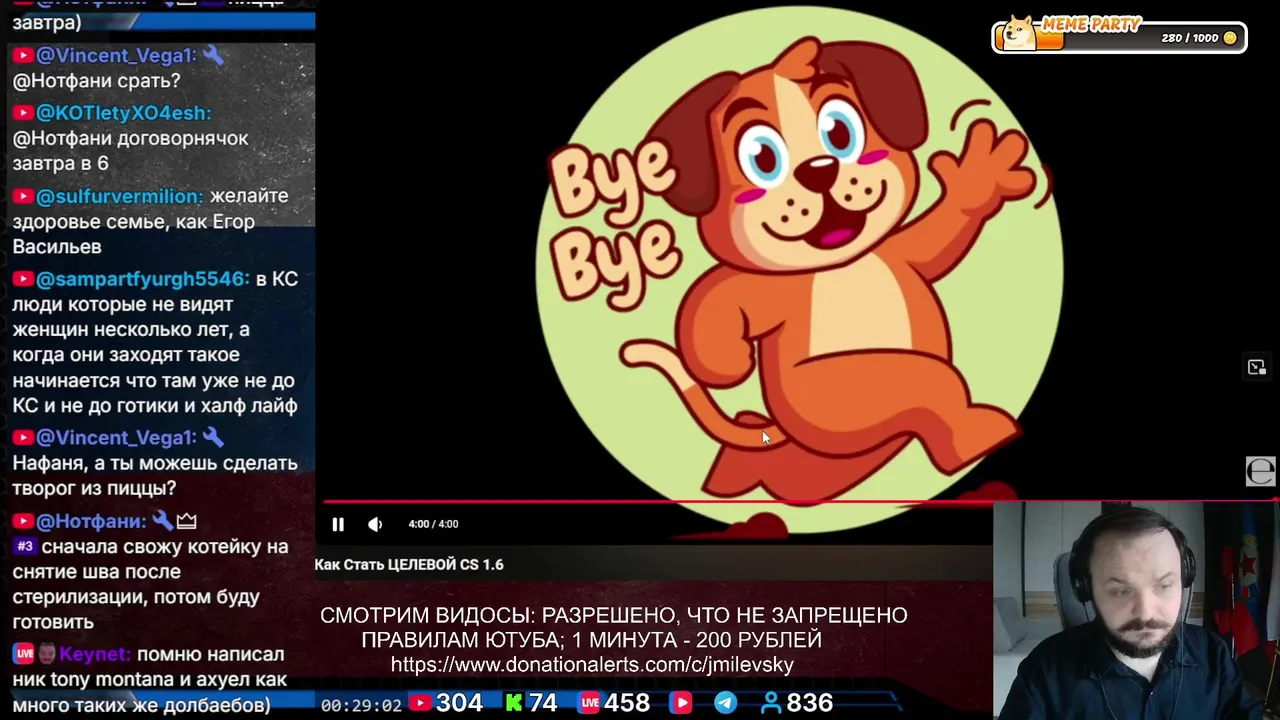Click the YouTube icon left of the Telegram icon

coord(681,703)
